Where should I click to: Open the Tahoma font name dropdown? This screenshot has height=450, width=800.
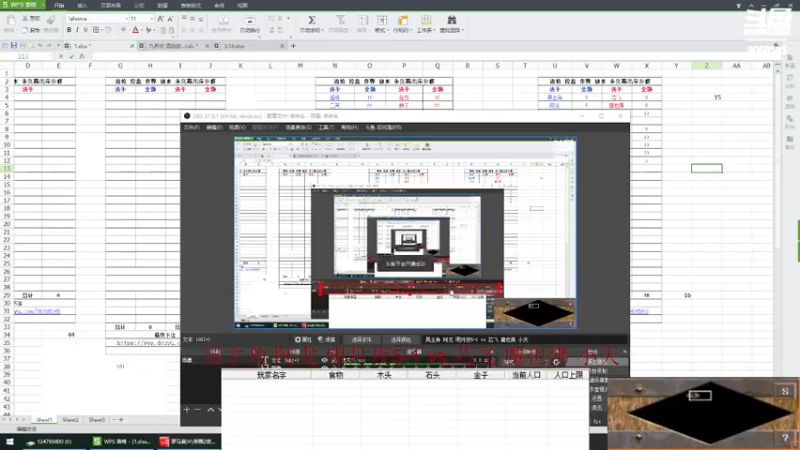tap(126, 19)
